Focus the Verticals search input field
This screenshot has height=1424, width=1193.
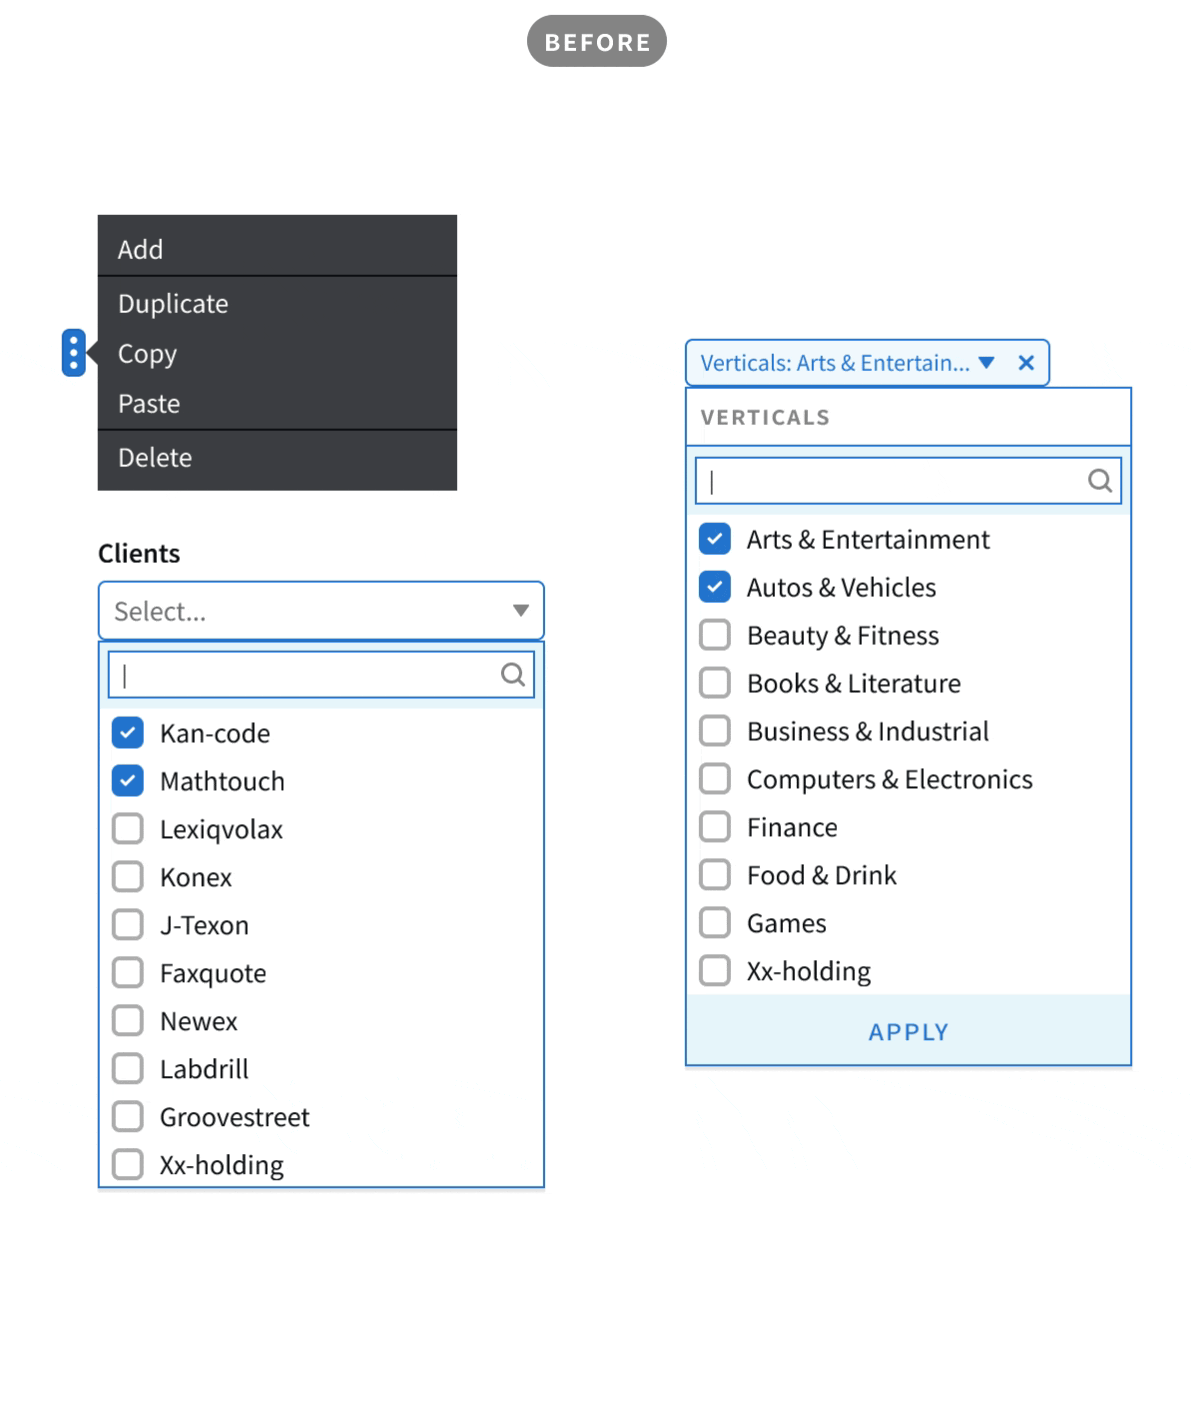click(890, 481)
